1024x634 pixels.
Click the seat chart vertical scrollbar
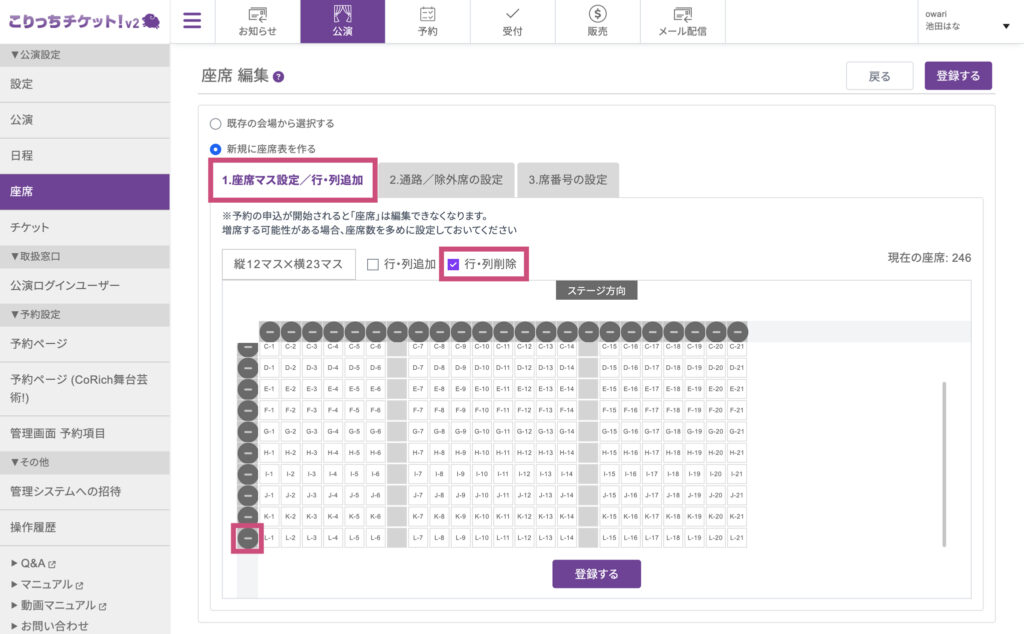click(944, 464)
